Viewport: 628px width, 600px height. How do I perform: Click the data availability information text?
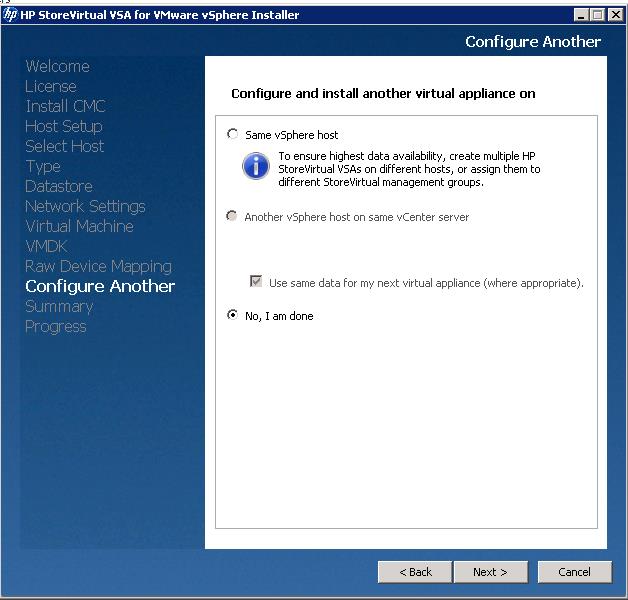tap(409, 169)
